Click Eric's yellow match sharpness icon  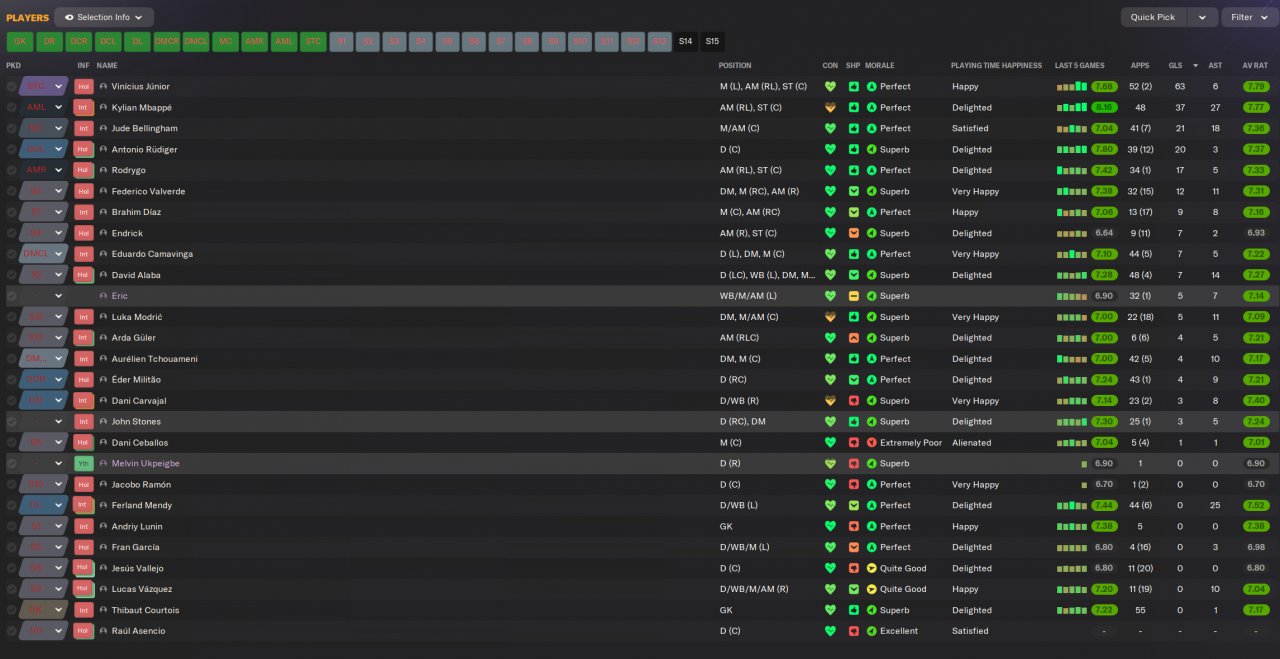tap(853, 296)
